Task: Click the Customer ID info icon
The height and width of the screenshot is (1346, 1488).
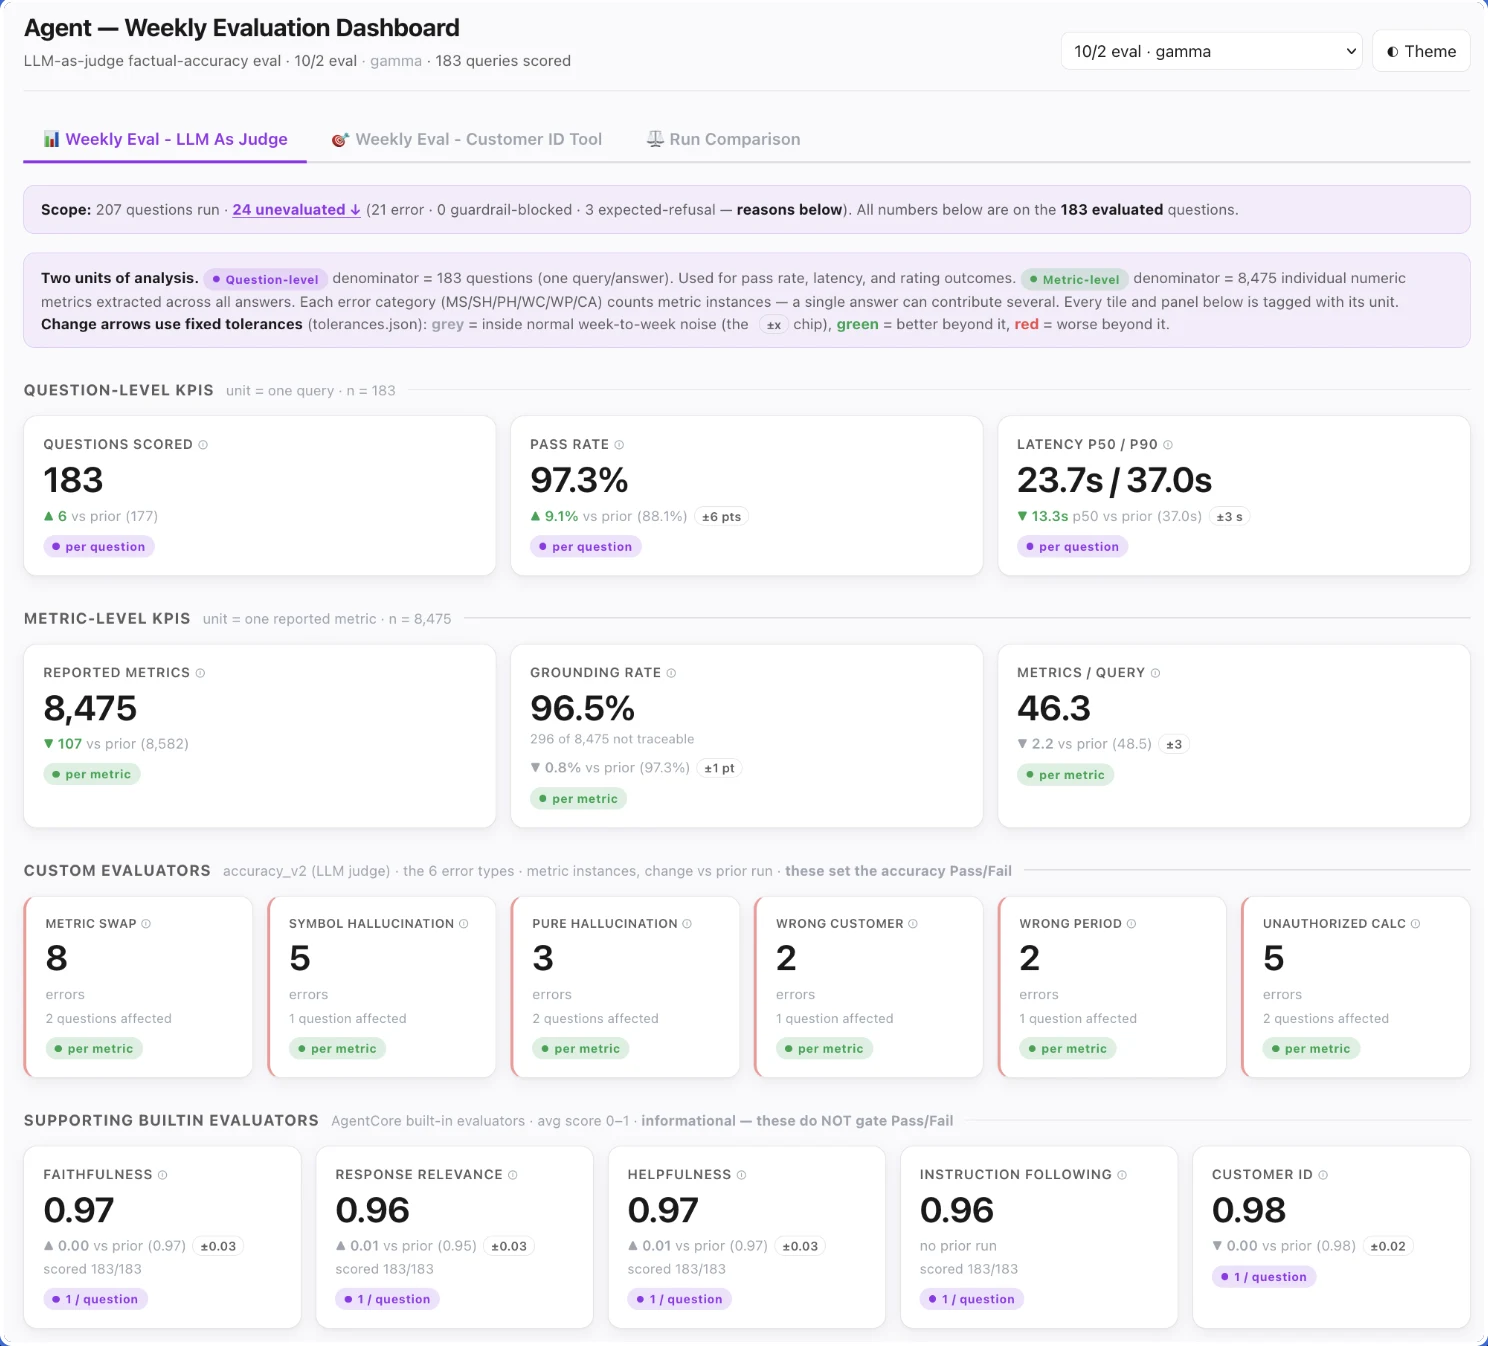Action: pyautogui.click(x=1323, y=1175)
